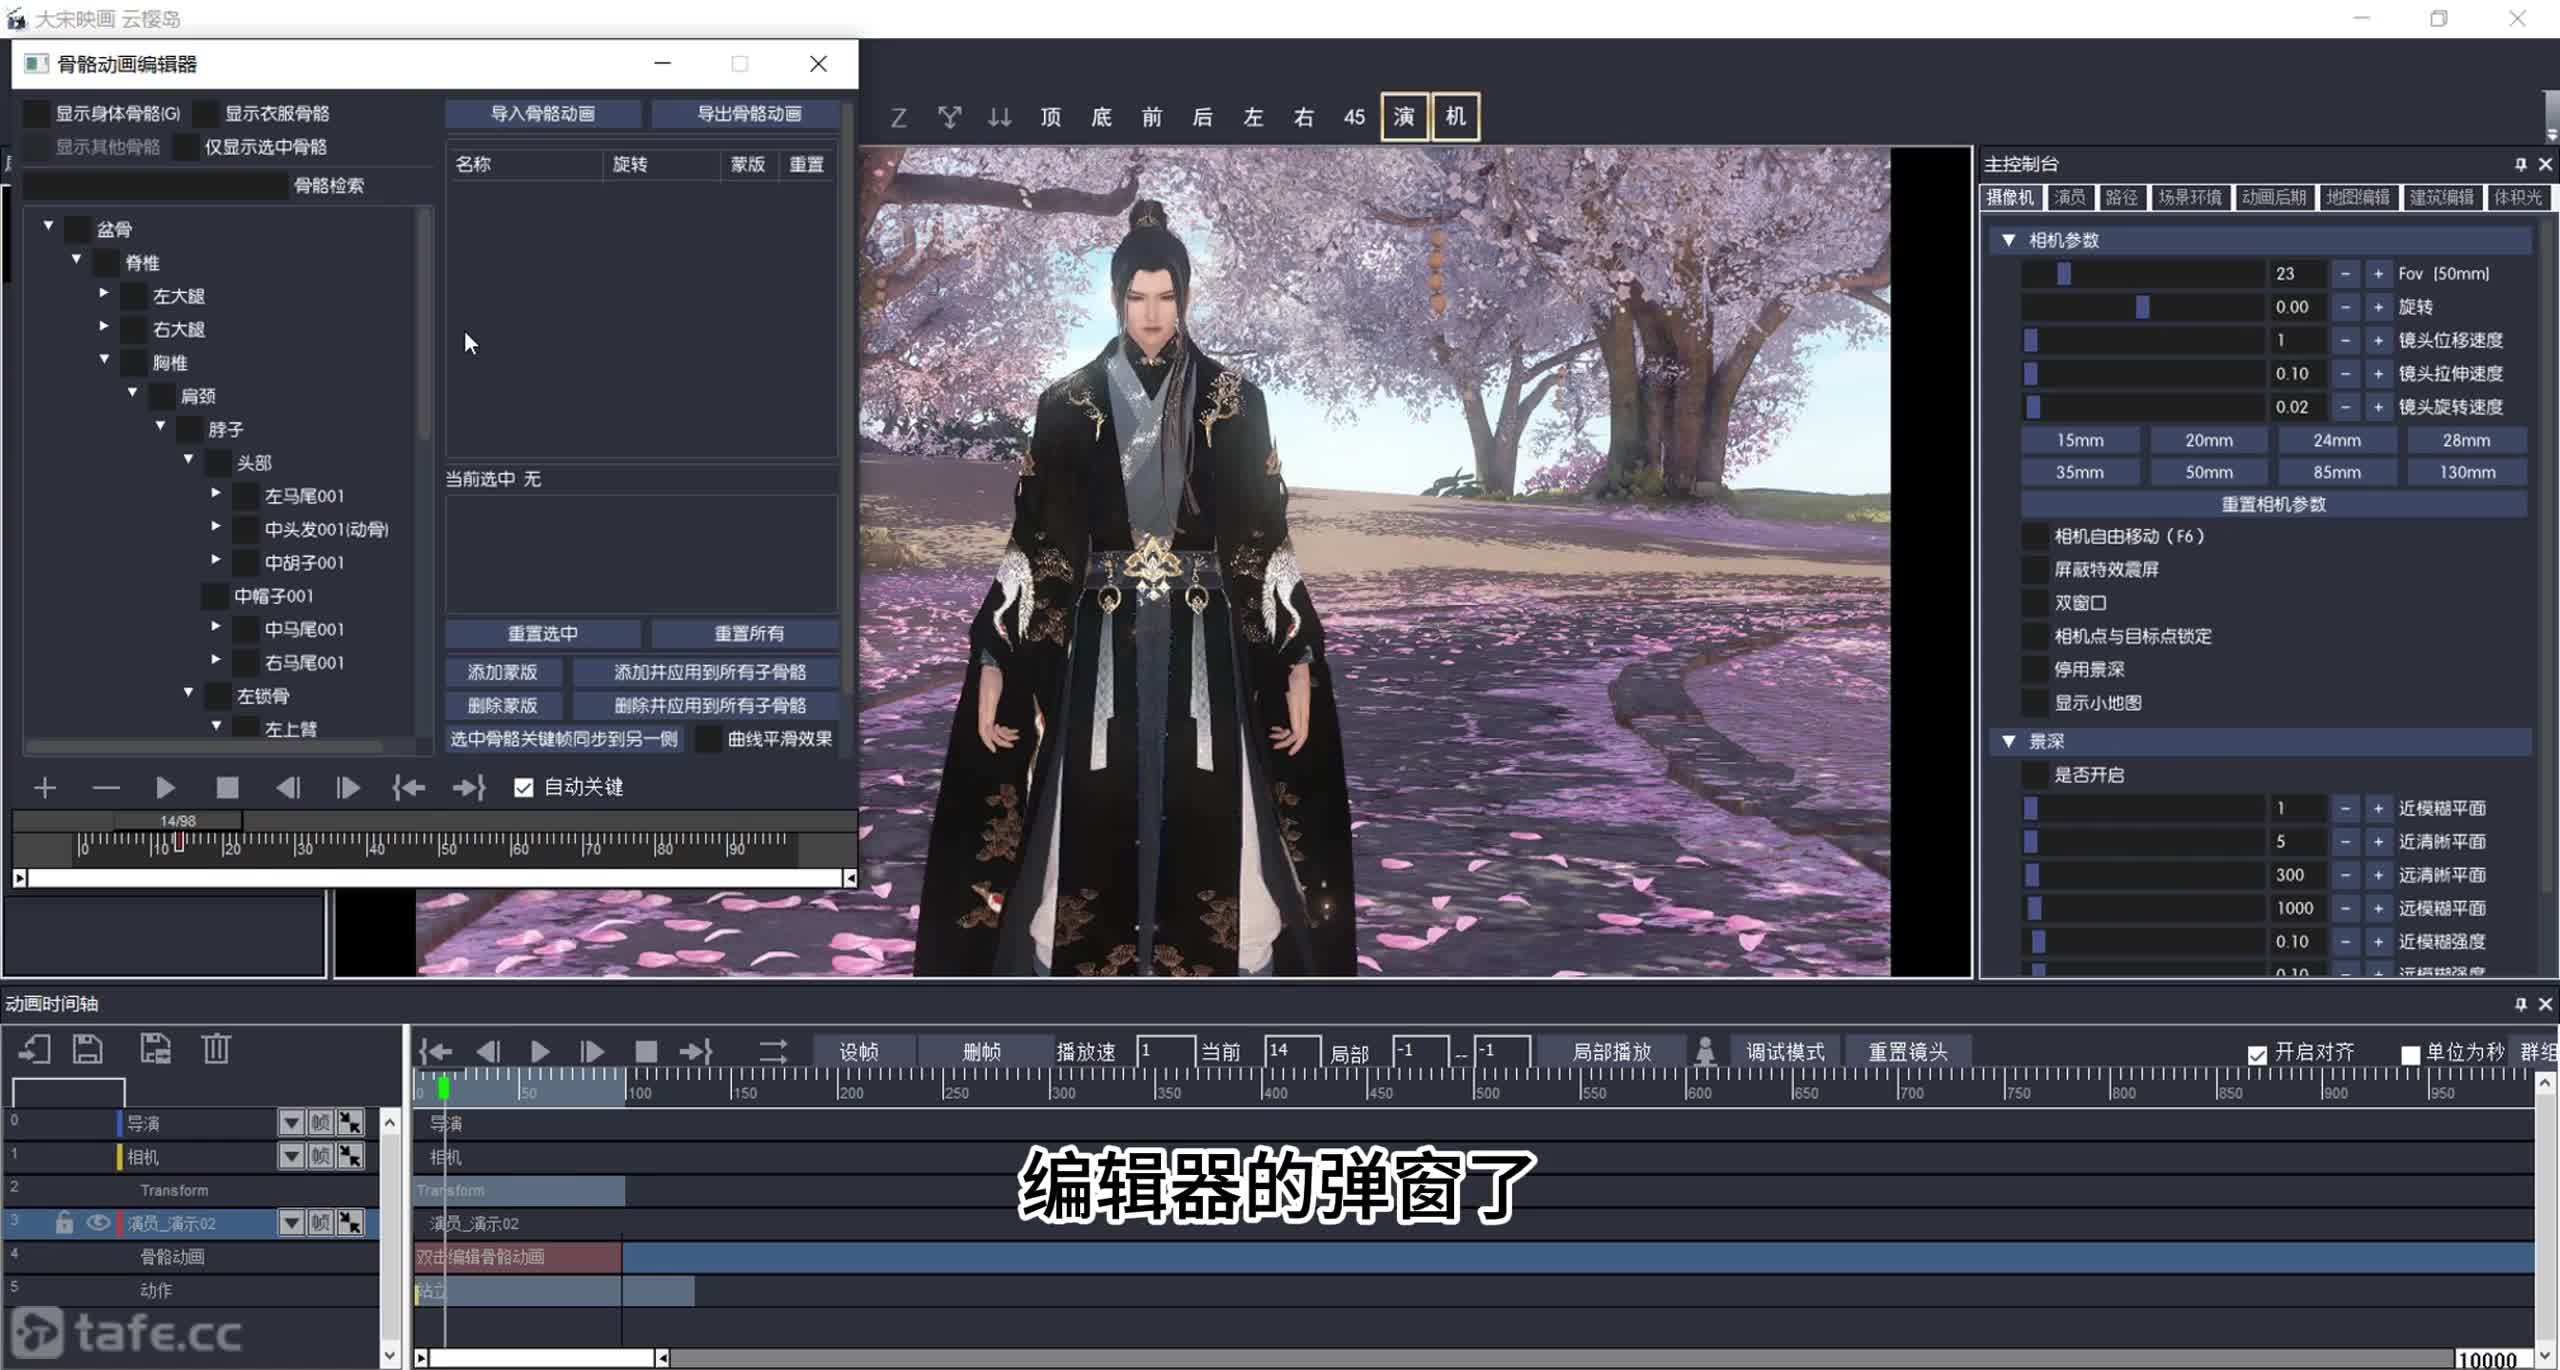Enable 相机自由移动 (F6) checkbox
Image resolution: width=2560 pixels, height=1370 pixels.
(x=2035, y=536)
